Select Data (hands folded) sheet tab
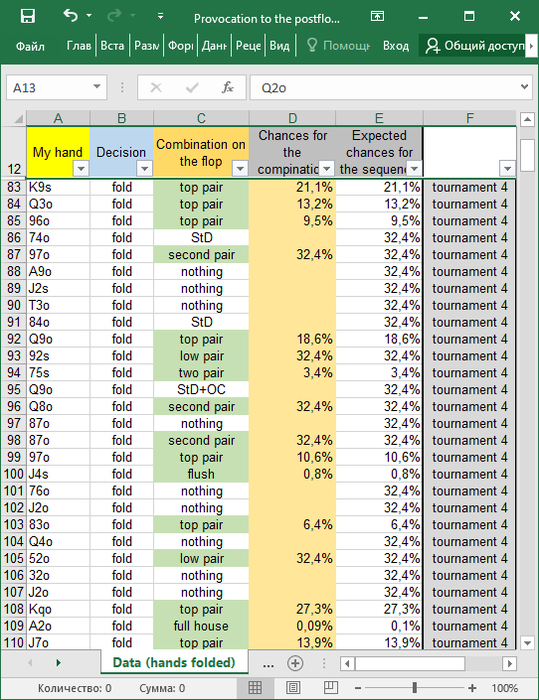The image size is (539, 700). coord(174,662)
